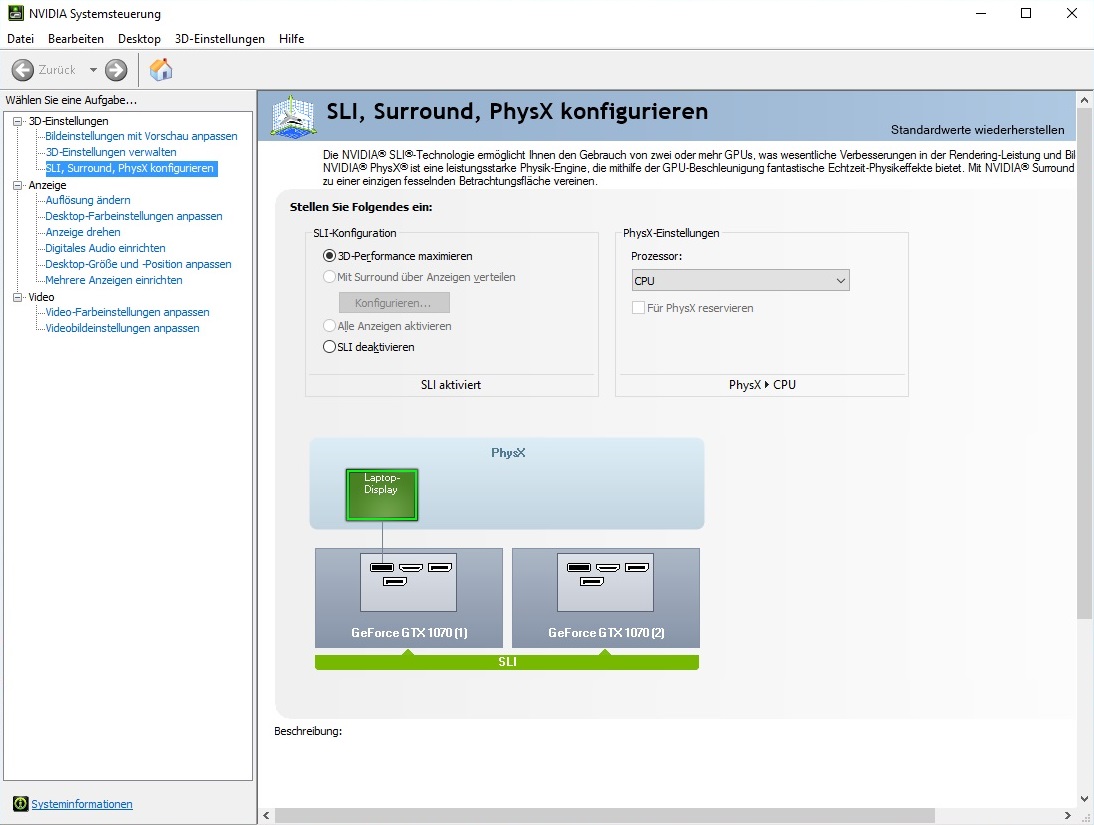The width and height of the screenshot is (1094, 825).
Task: Open the Datei menu
Action: (20, 39)
